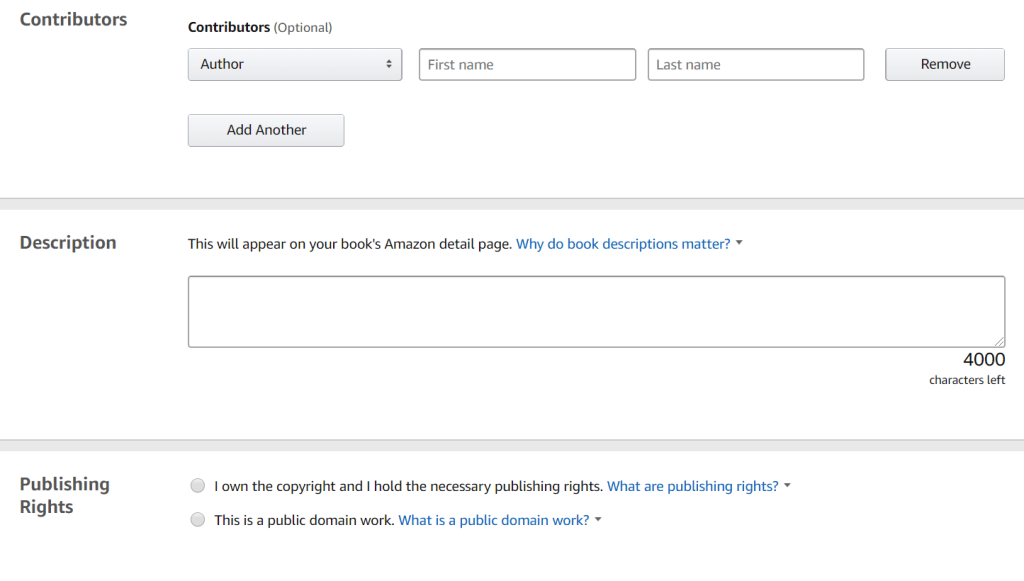Open the Author contributor role dropdown

[295, 64]
